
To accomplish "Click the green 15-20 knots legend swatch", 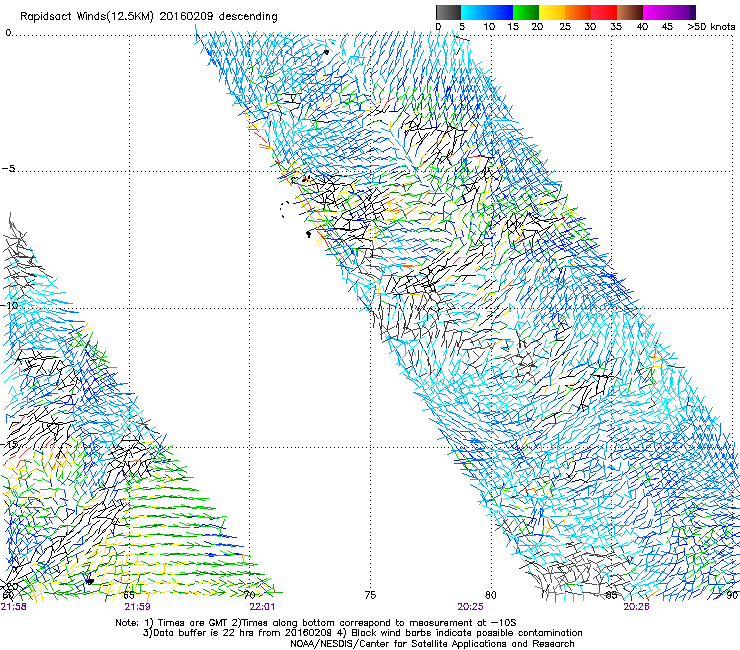I will tap(526, 12).
